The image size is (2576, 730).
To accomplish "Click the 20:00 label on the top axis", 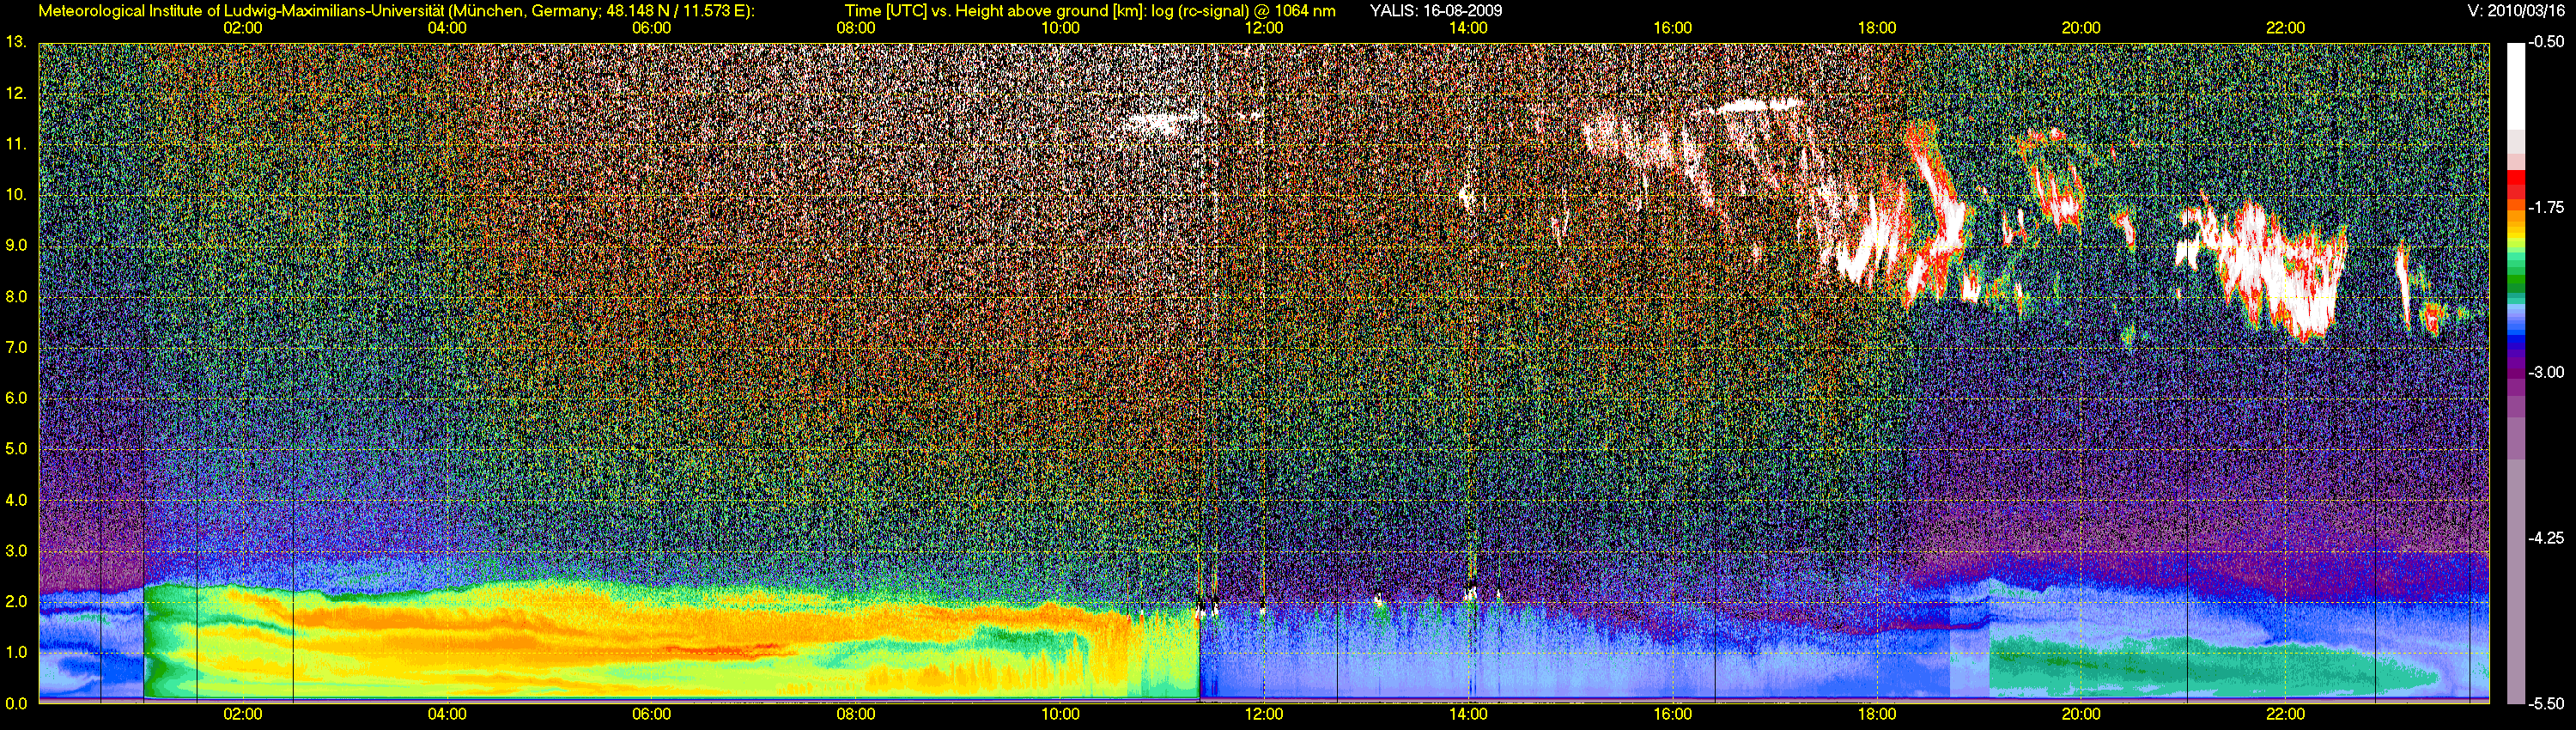I will [2081, 28].
